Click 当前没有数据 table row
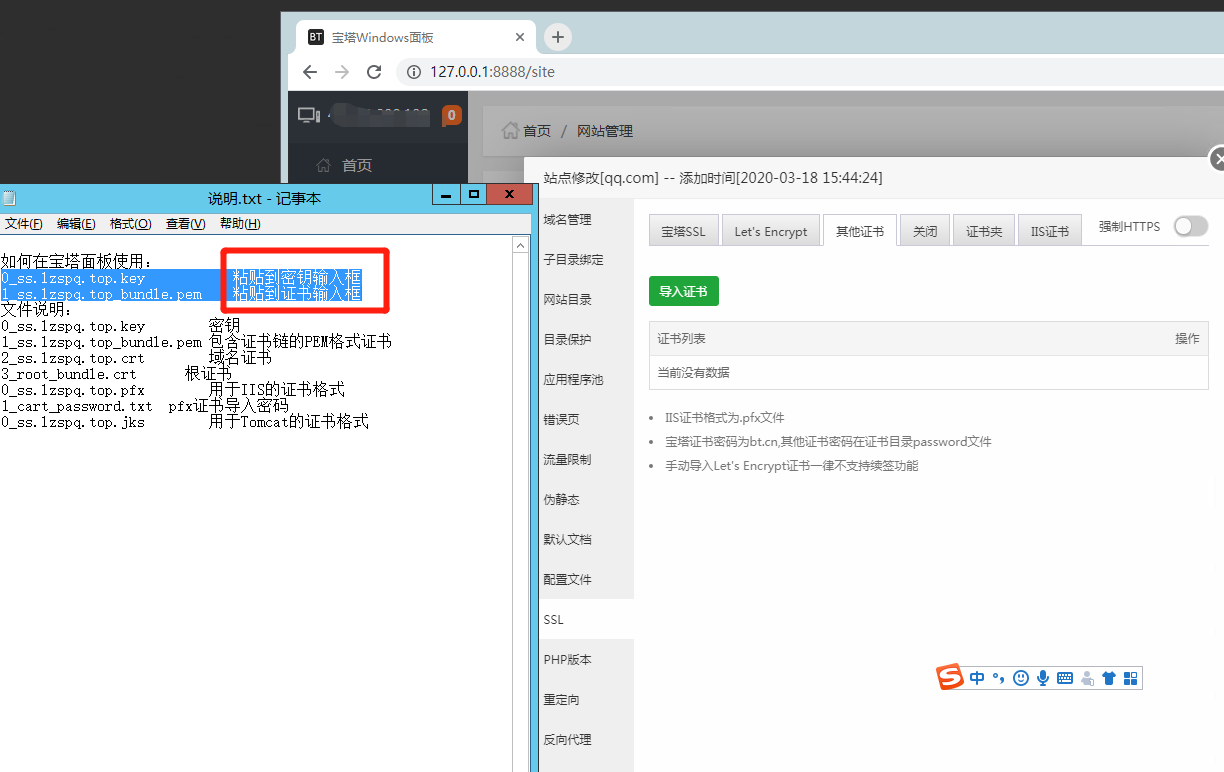1224x772 pixels. click(x=929, y=372)
